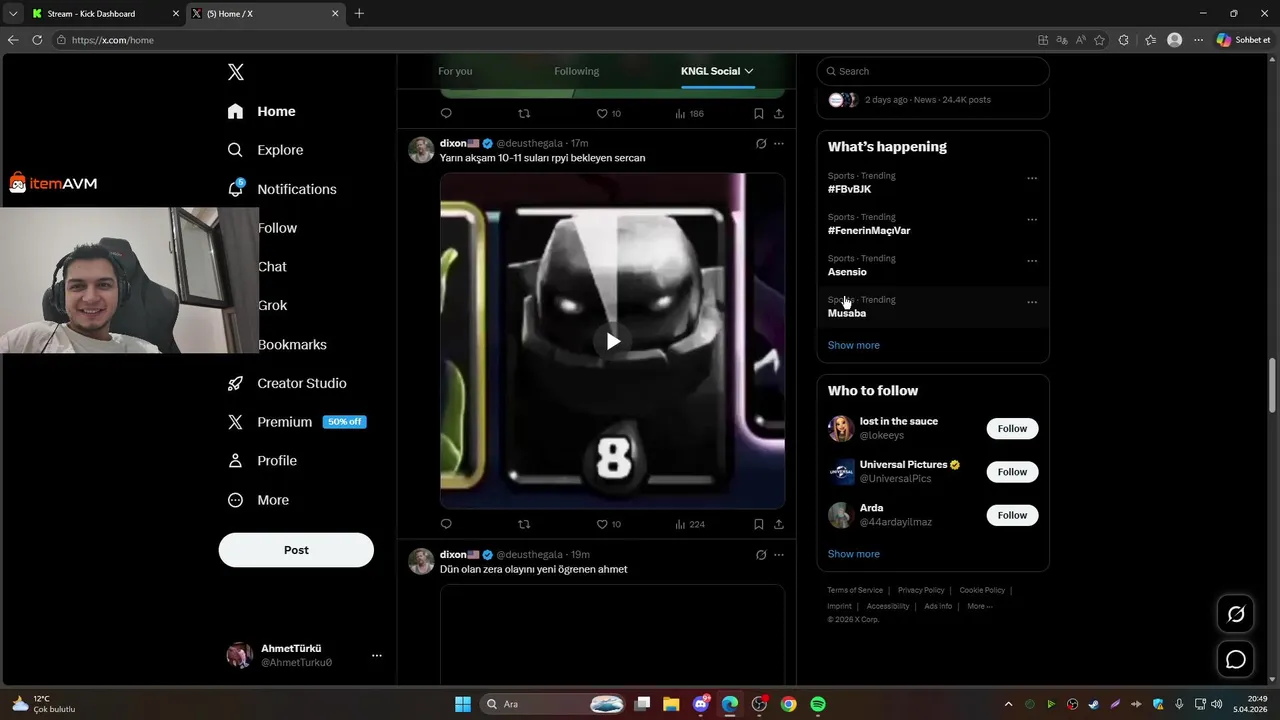Image resolution: width=1280 pixels, height=720 pixels.
Task: Open the floating Grok button
Action: [1236, 614]
